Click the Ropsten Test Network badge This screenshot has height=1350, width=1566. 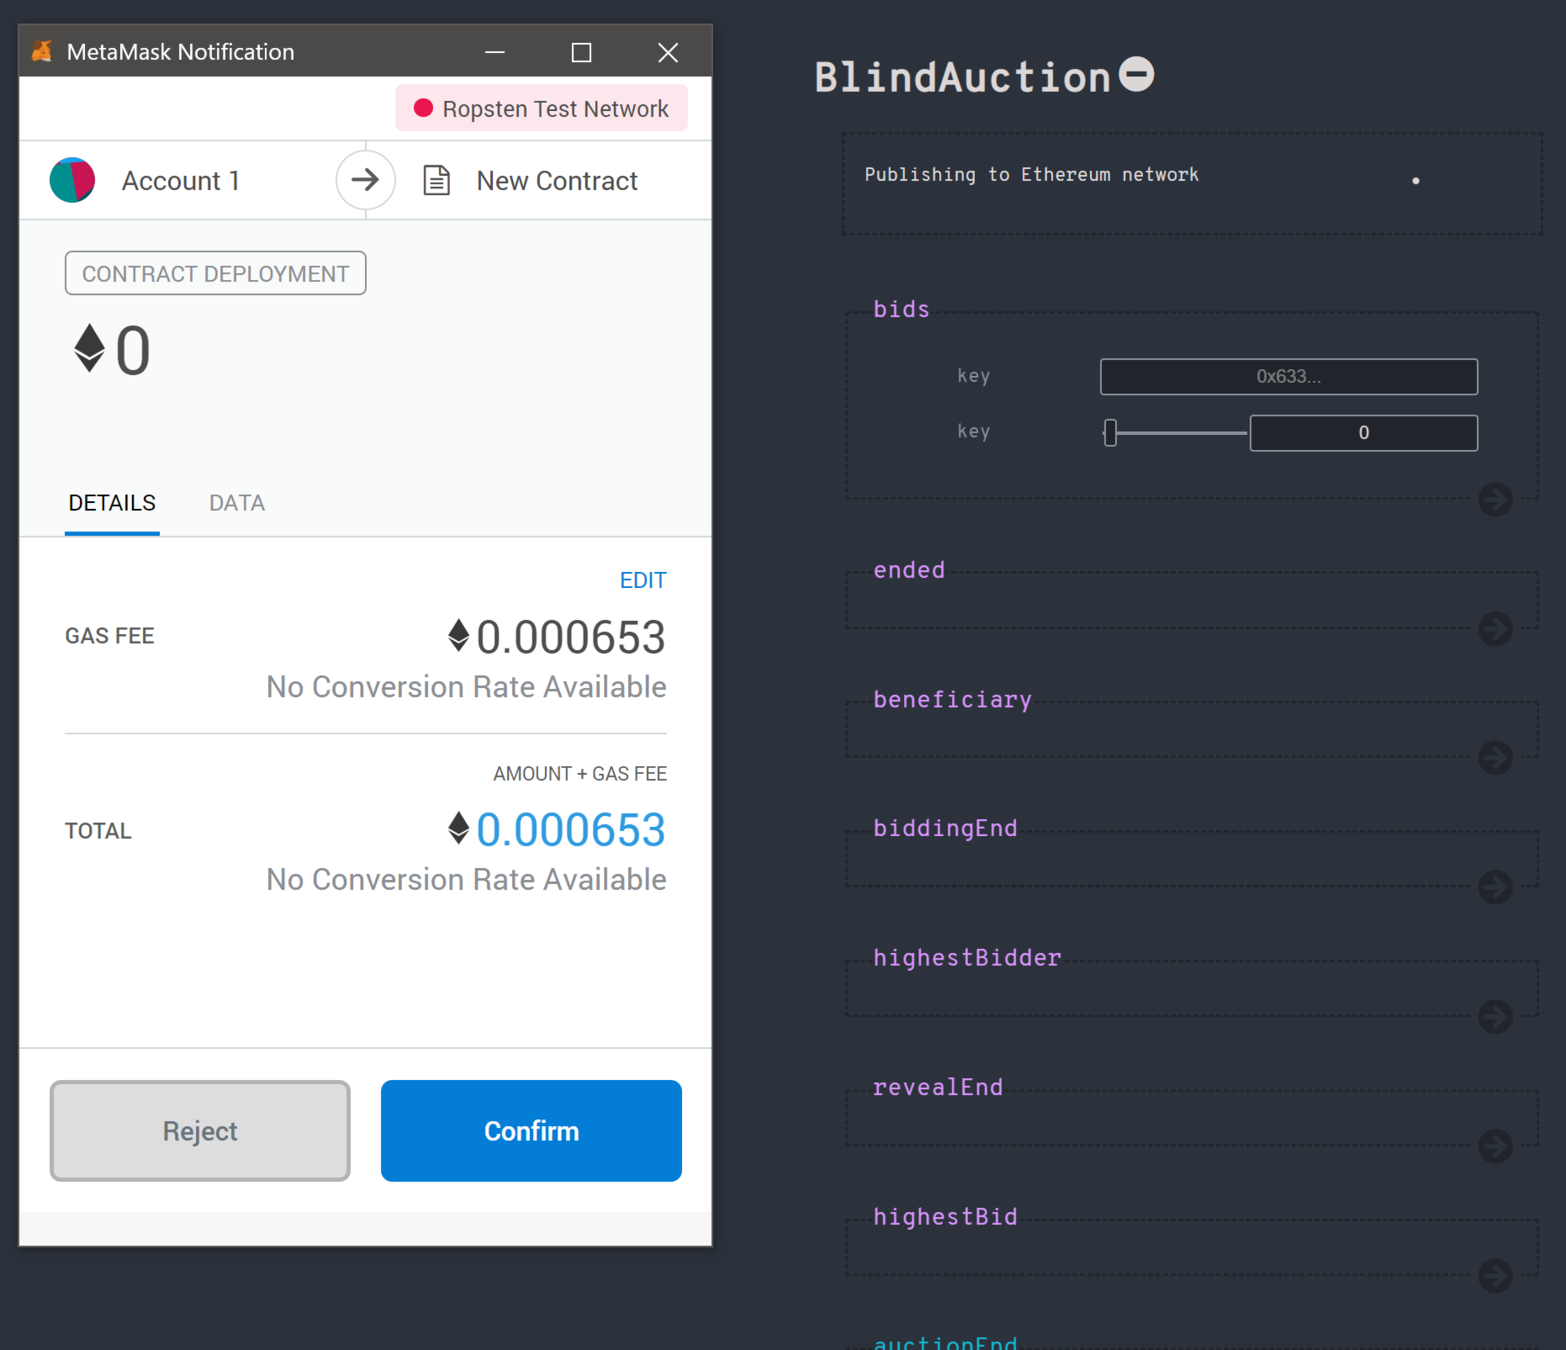[x=541, y=108]
